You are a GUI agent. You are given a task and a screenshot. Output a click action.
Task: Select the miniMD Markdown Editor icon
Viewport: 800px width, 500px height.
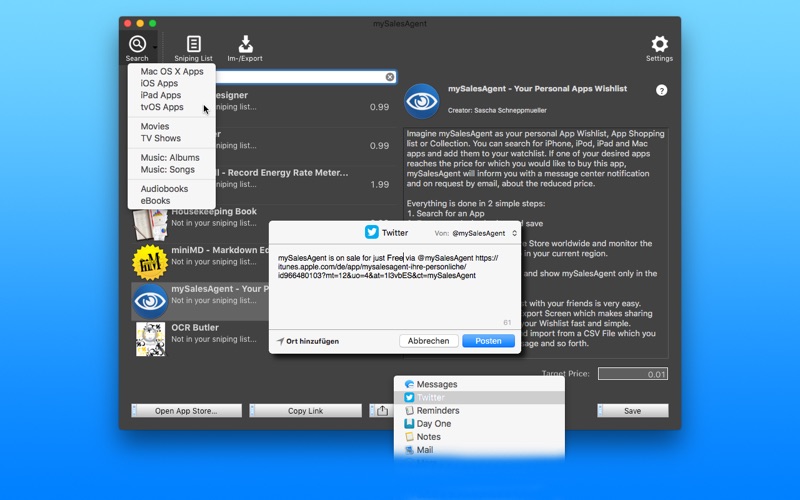[149, 262]
